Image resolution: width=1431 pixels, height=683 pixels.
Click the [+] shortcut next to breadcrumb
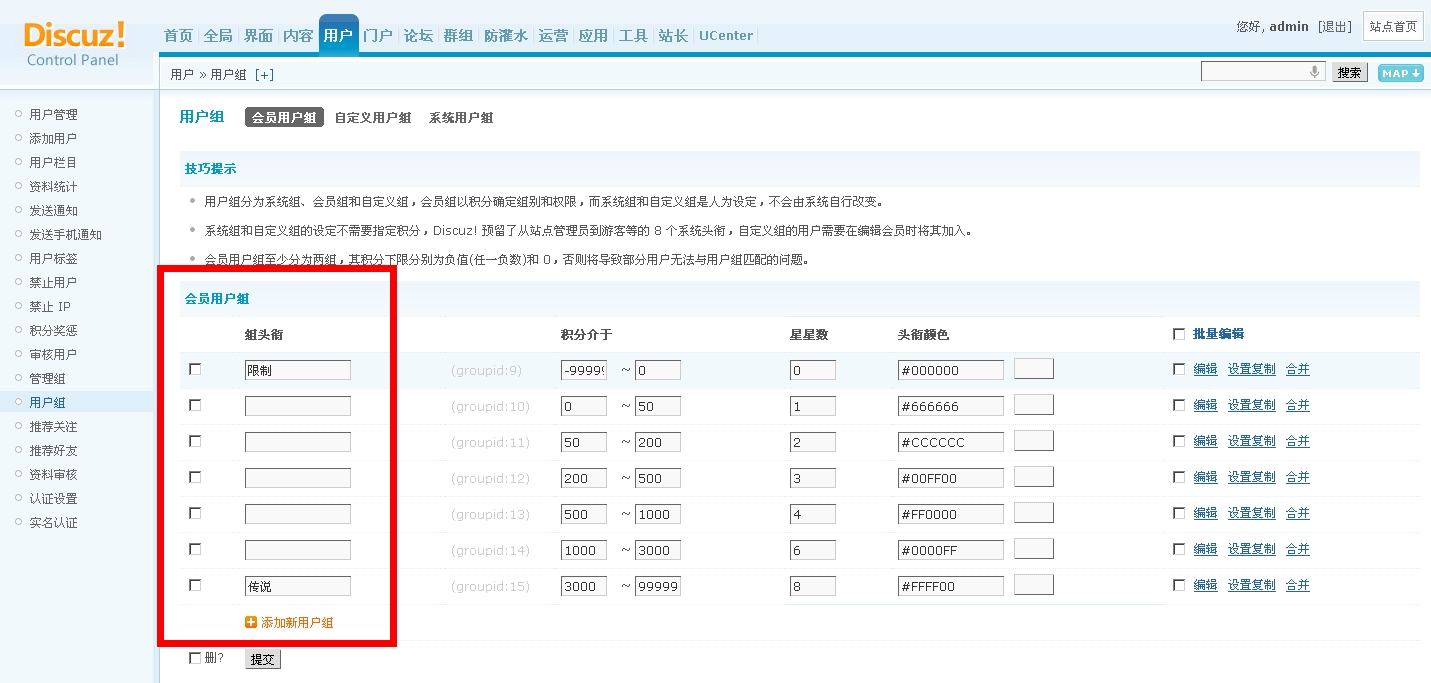click(x=264, y=74)
